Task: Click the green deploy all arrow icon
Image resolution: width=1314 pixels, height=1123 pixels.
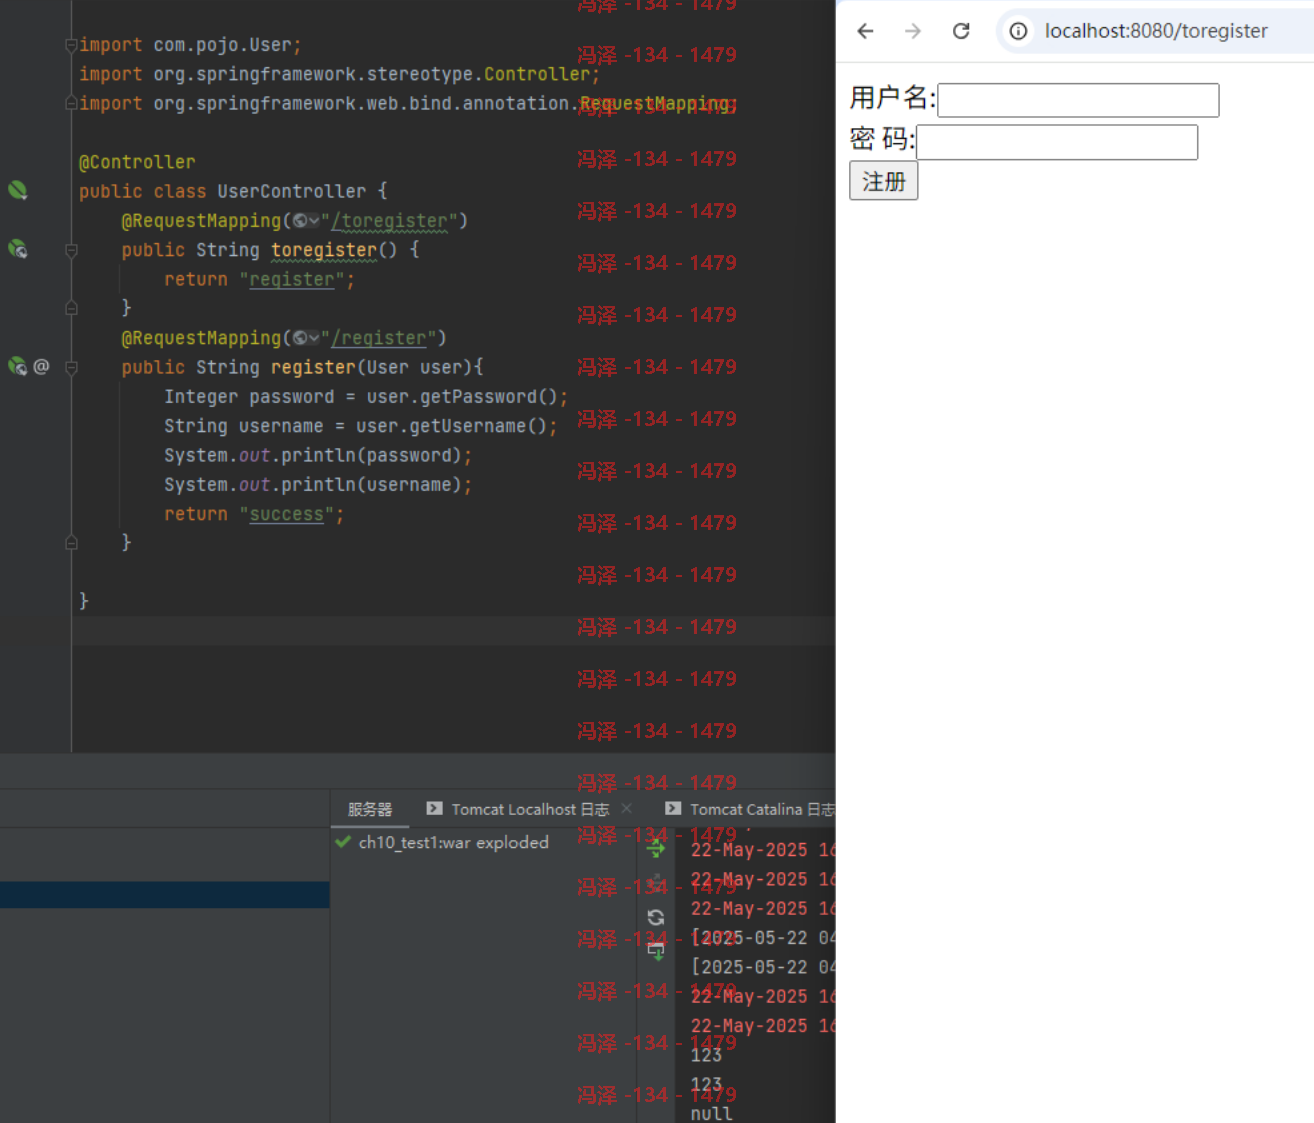Action: click(x=656, y=849)
